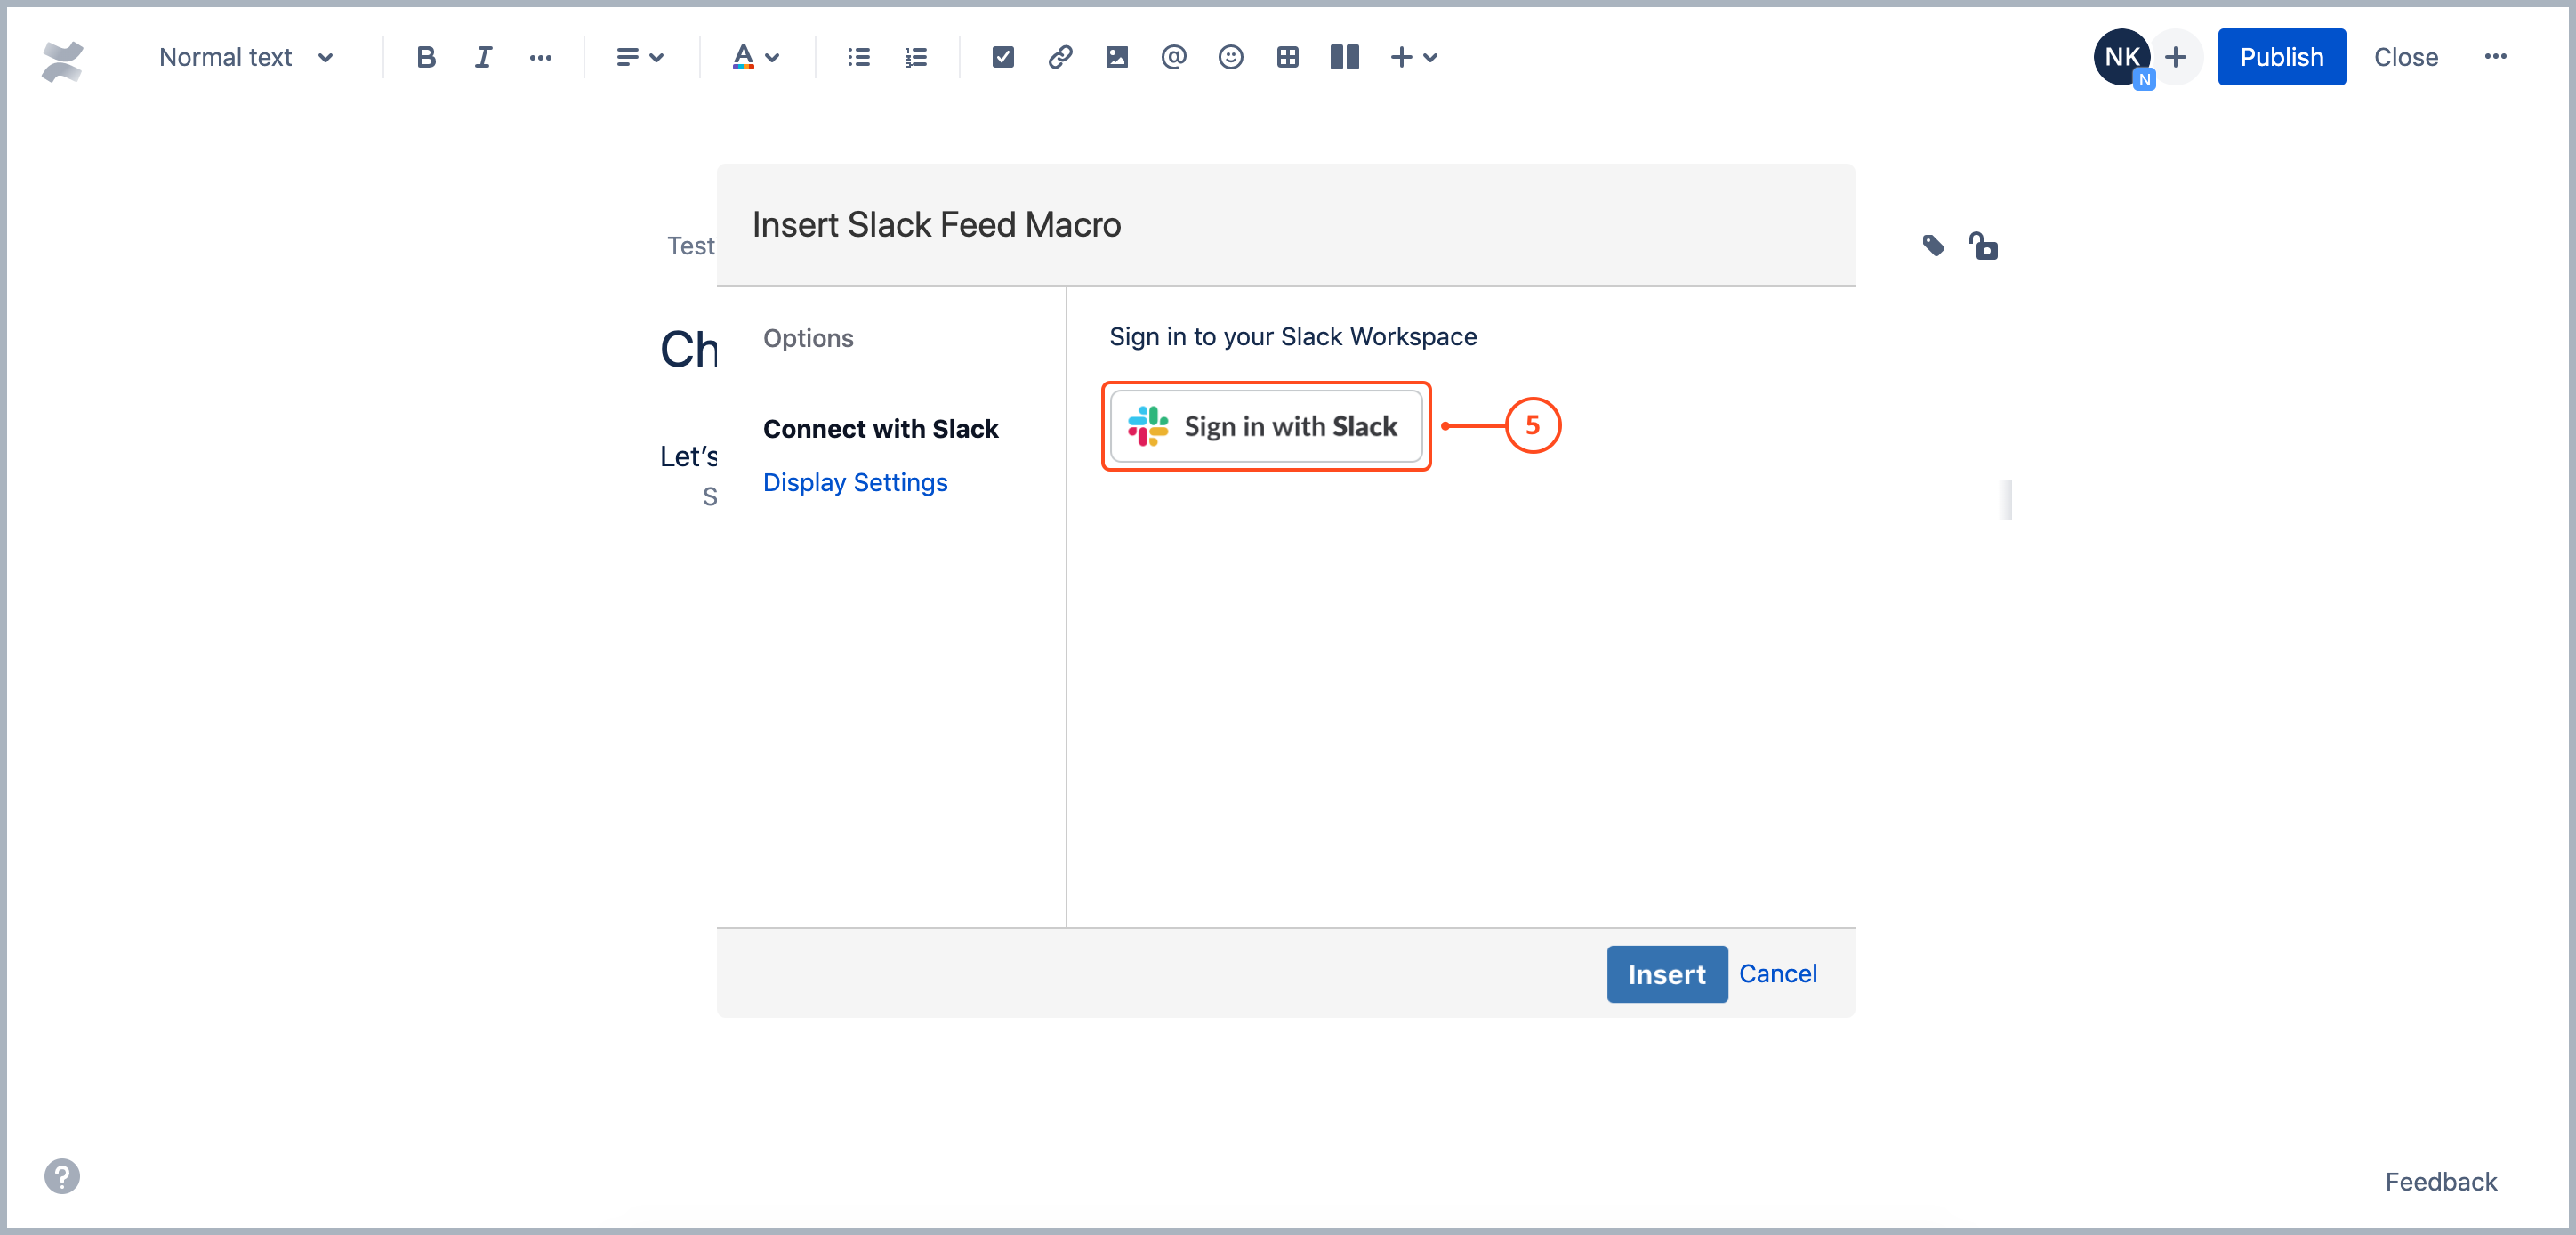Toggle bold formatting

click(426, 57)
